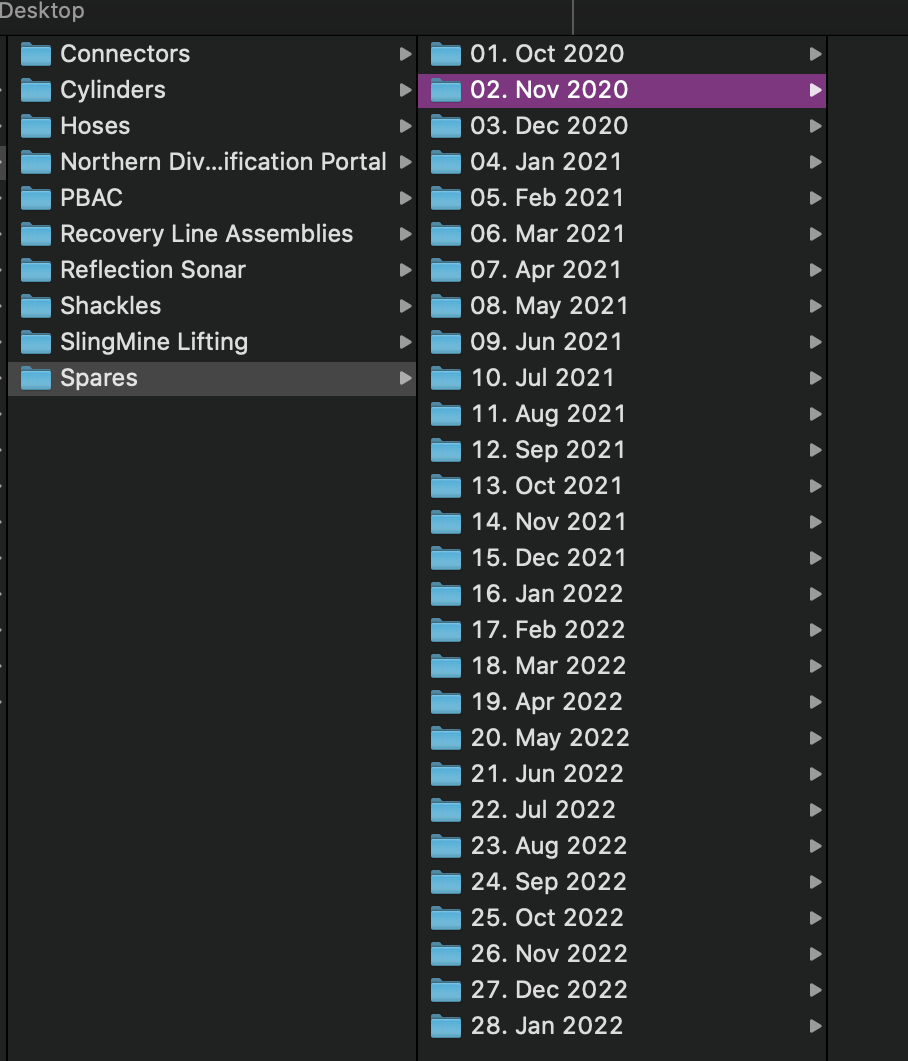The image size is (908, 1061).
Task: Click the 15. Dec 2021 folder icon
Action: tap(446, 558)
